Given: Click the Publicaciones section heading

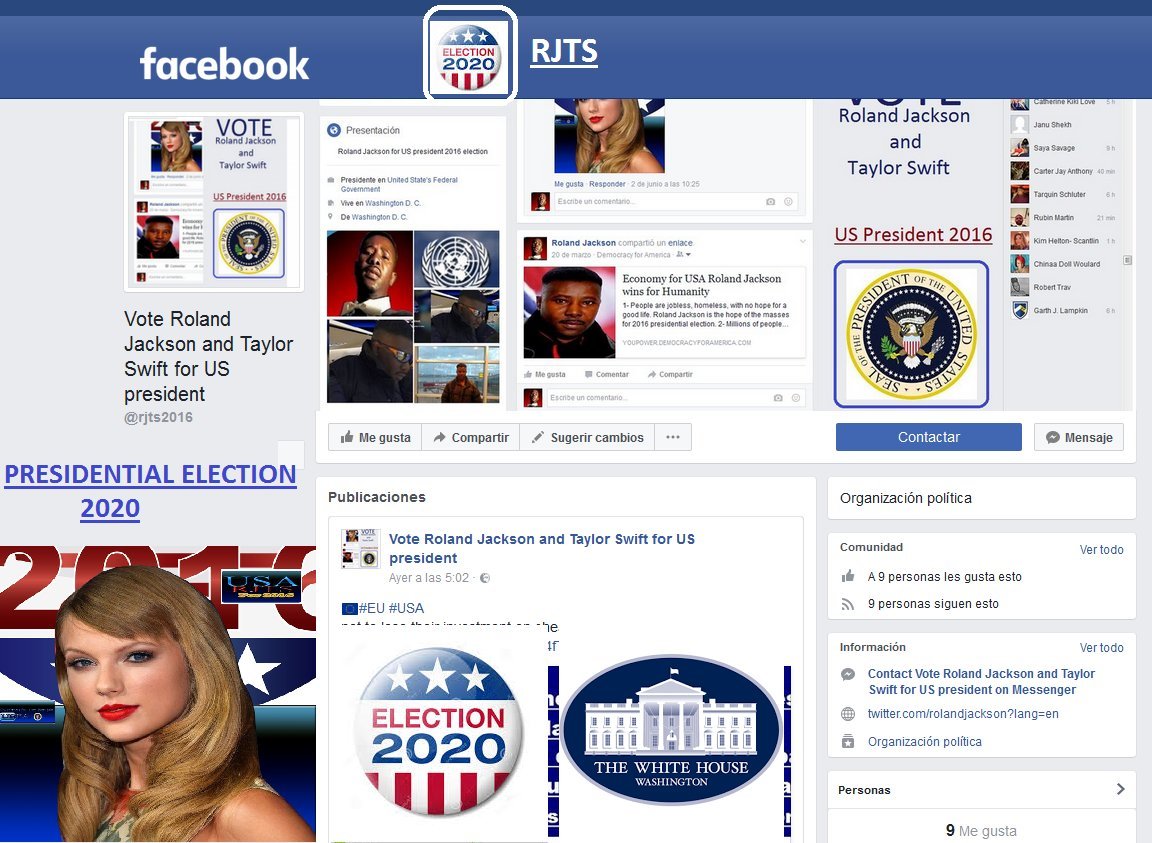Looking at the screenshot, I should pos(376,497).
